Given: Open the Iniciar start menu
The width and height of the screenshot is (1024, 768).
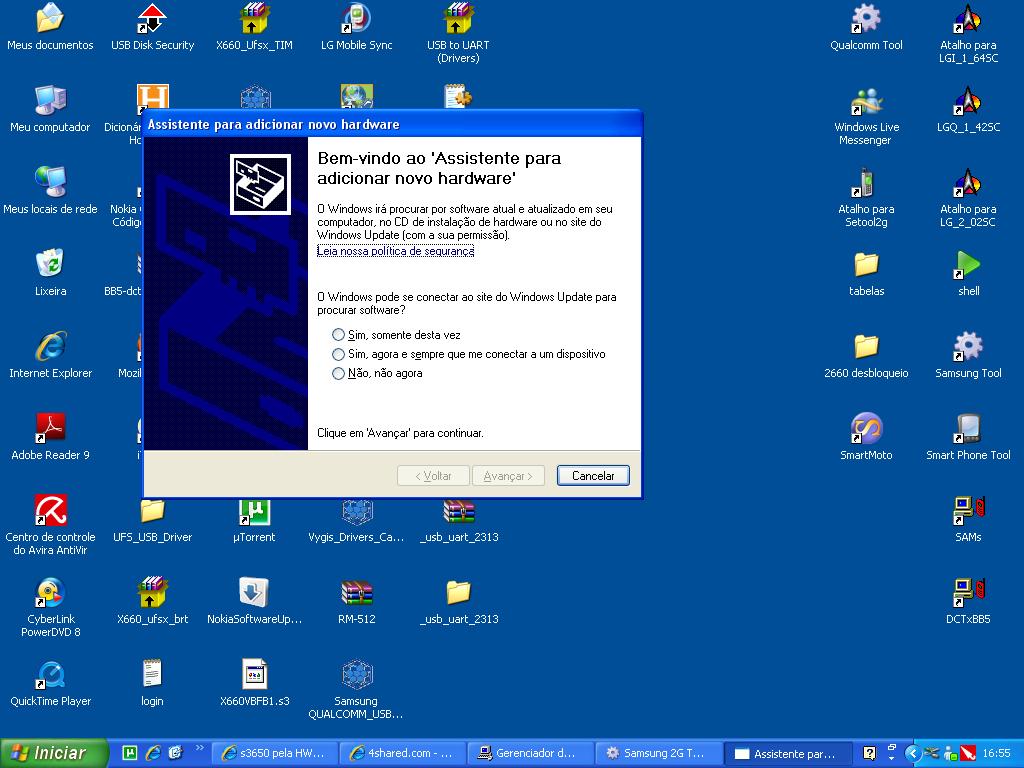Looking at the screenshot, I should coord(54,753).
